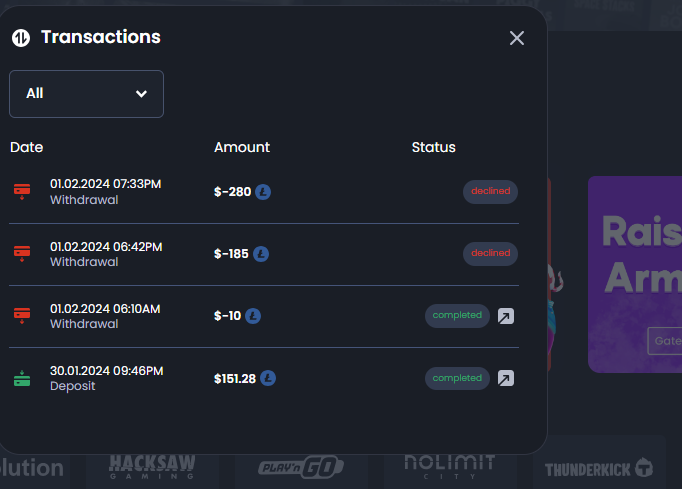Click Litecoin icon next to $-280
682x489 pixels.
(263, 191)
